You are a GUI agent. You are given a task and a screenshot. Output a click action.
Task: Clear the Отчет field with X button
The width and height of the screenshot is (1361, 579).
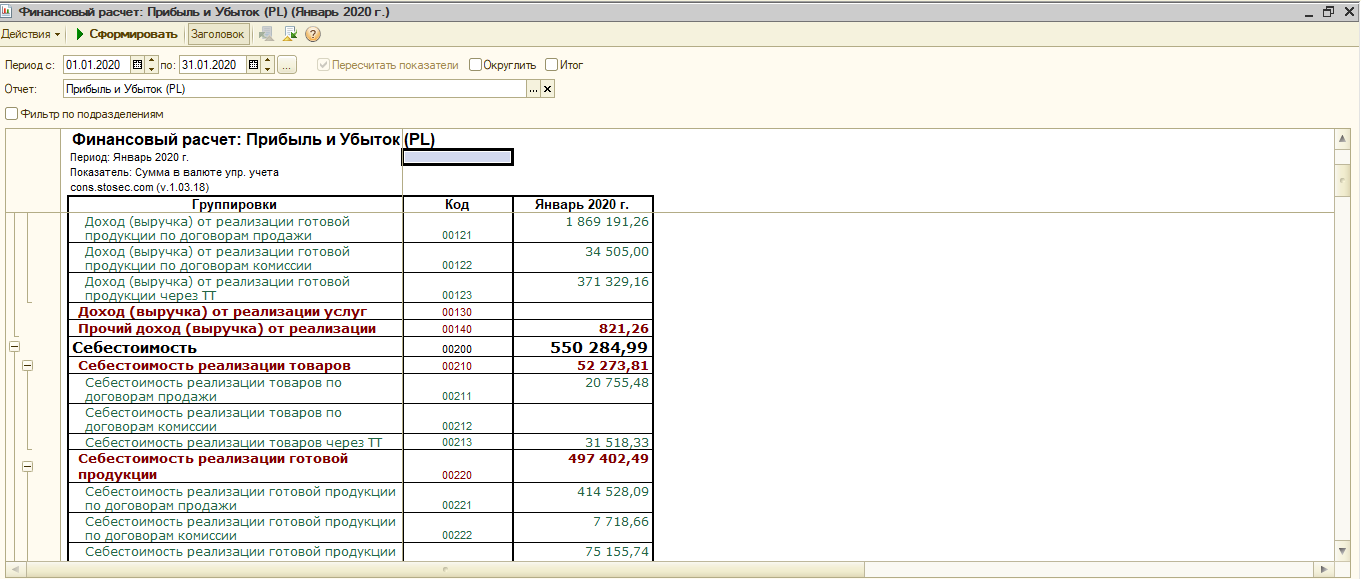coord(547,89)
